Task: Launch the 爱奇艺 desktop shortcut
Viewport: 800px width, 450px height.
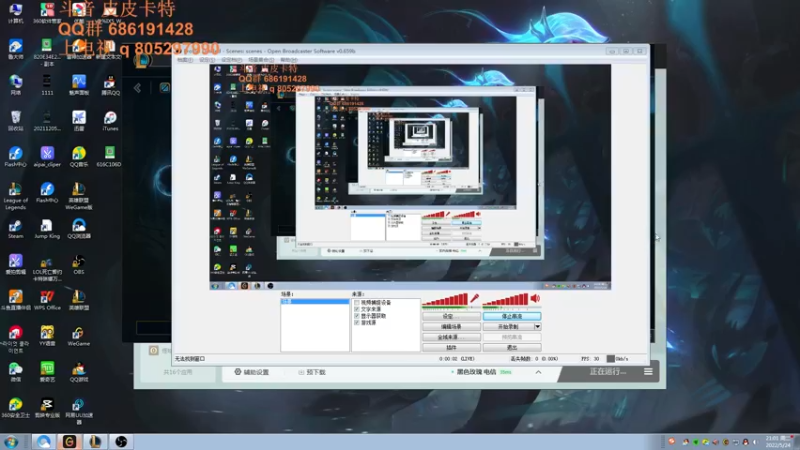Action: tap(47, 372)
